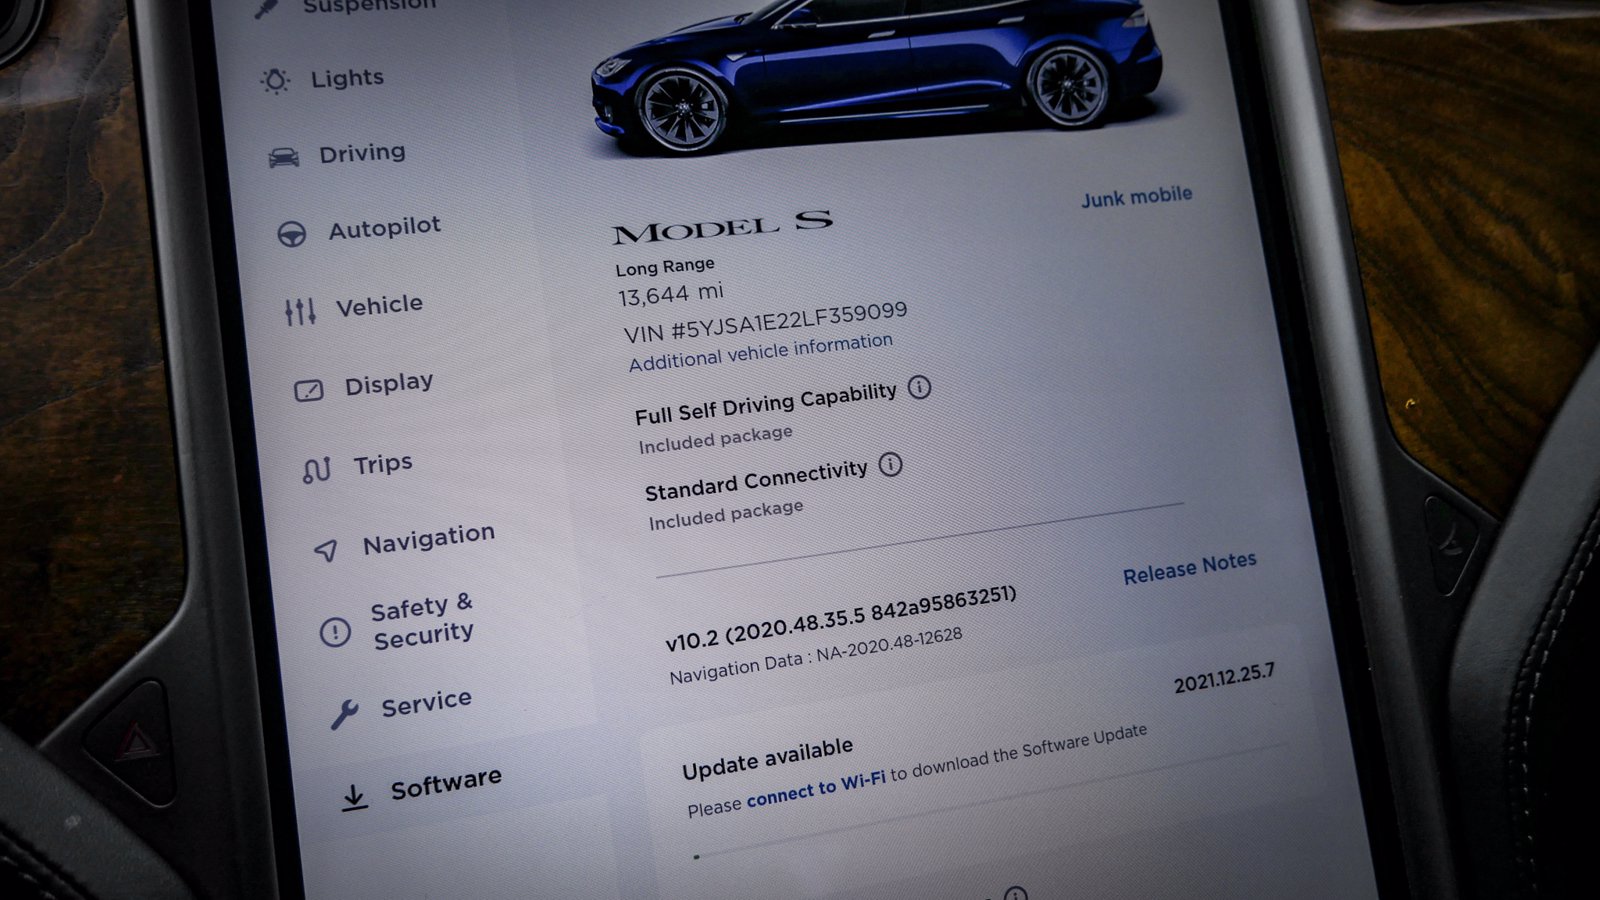This screenshot has height=900, width=1600.
Task: Open the Release Notes link
Action: [1189, 568]
